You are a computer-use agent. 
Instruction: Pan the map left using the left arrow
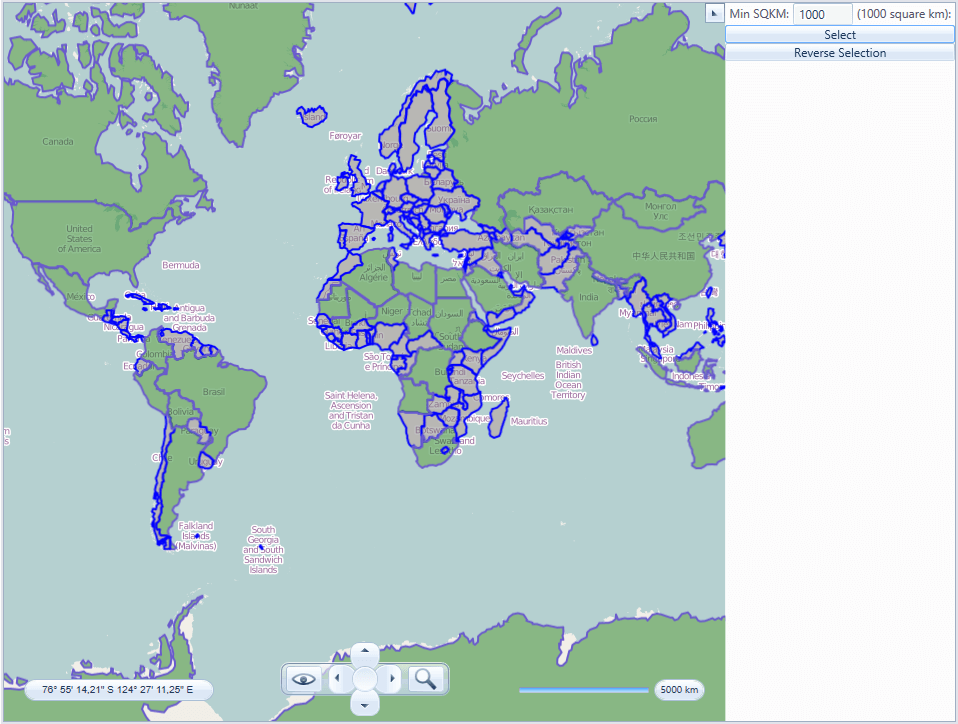tap(339, 678)
